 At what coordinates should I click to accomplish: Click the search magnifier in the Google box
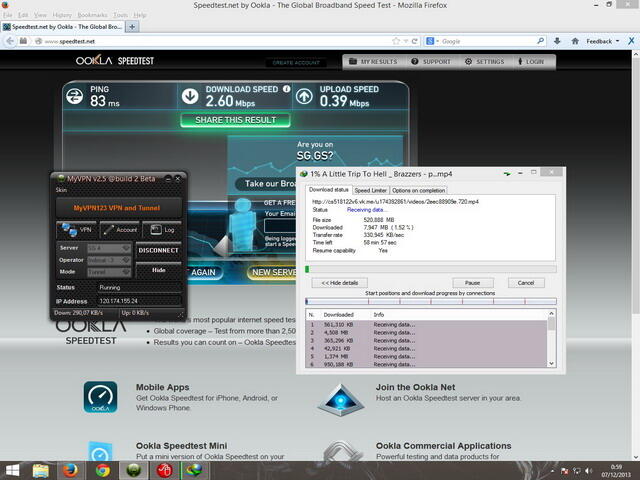(x=540, y=41)
